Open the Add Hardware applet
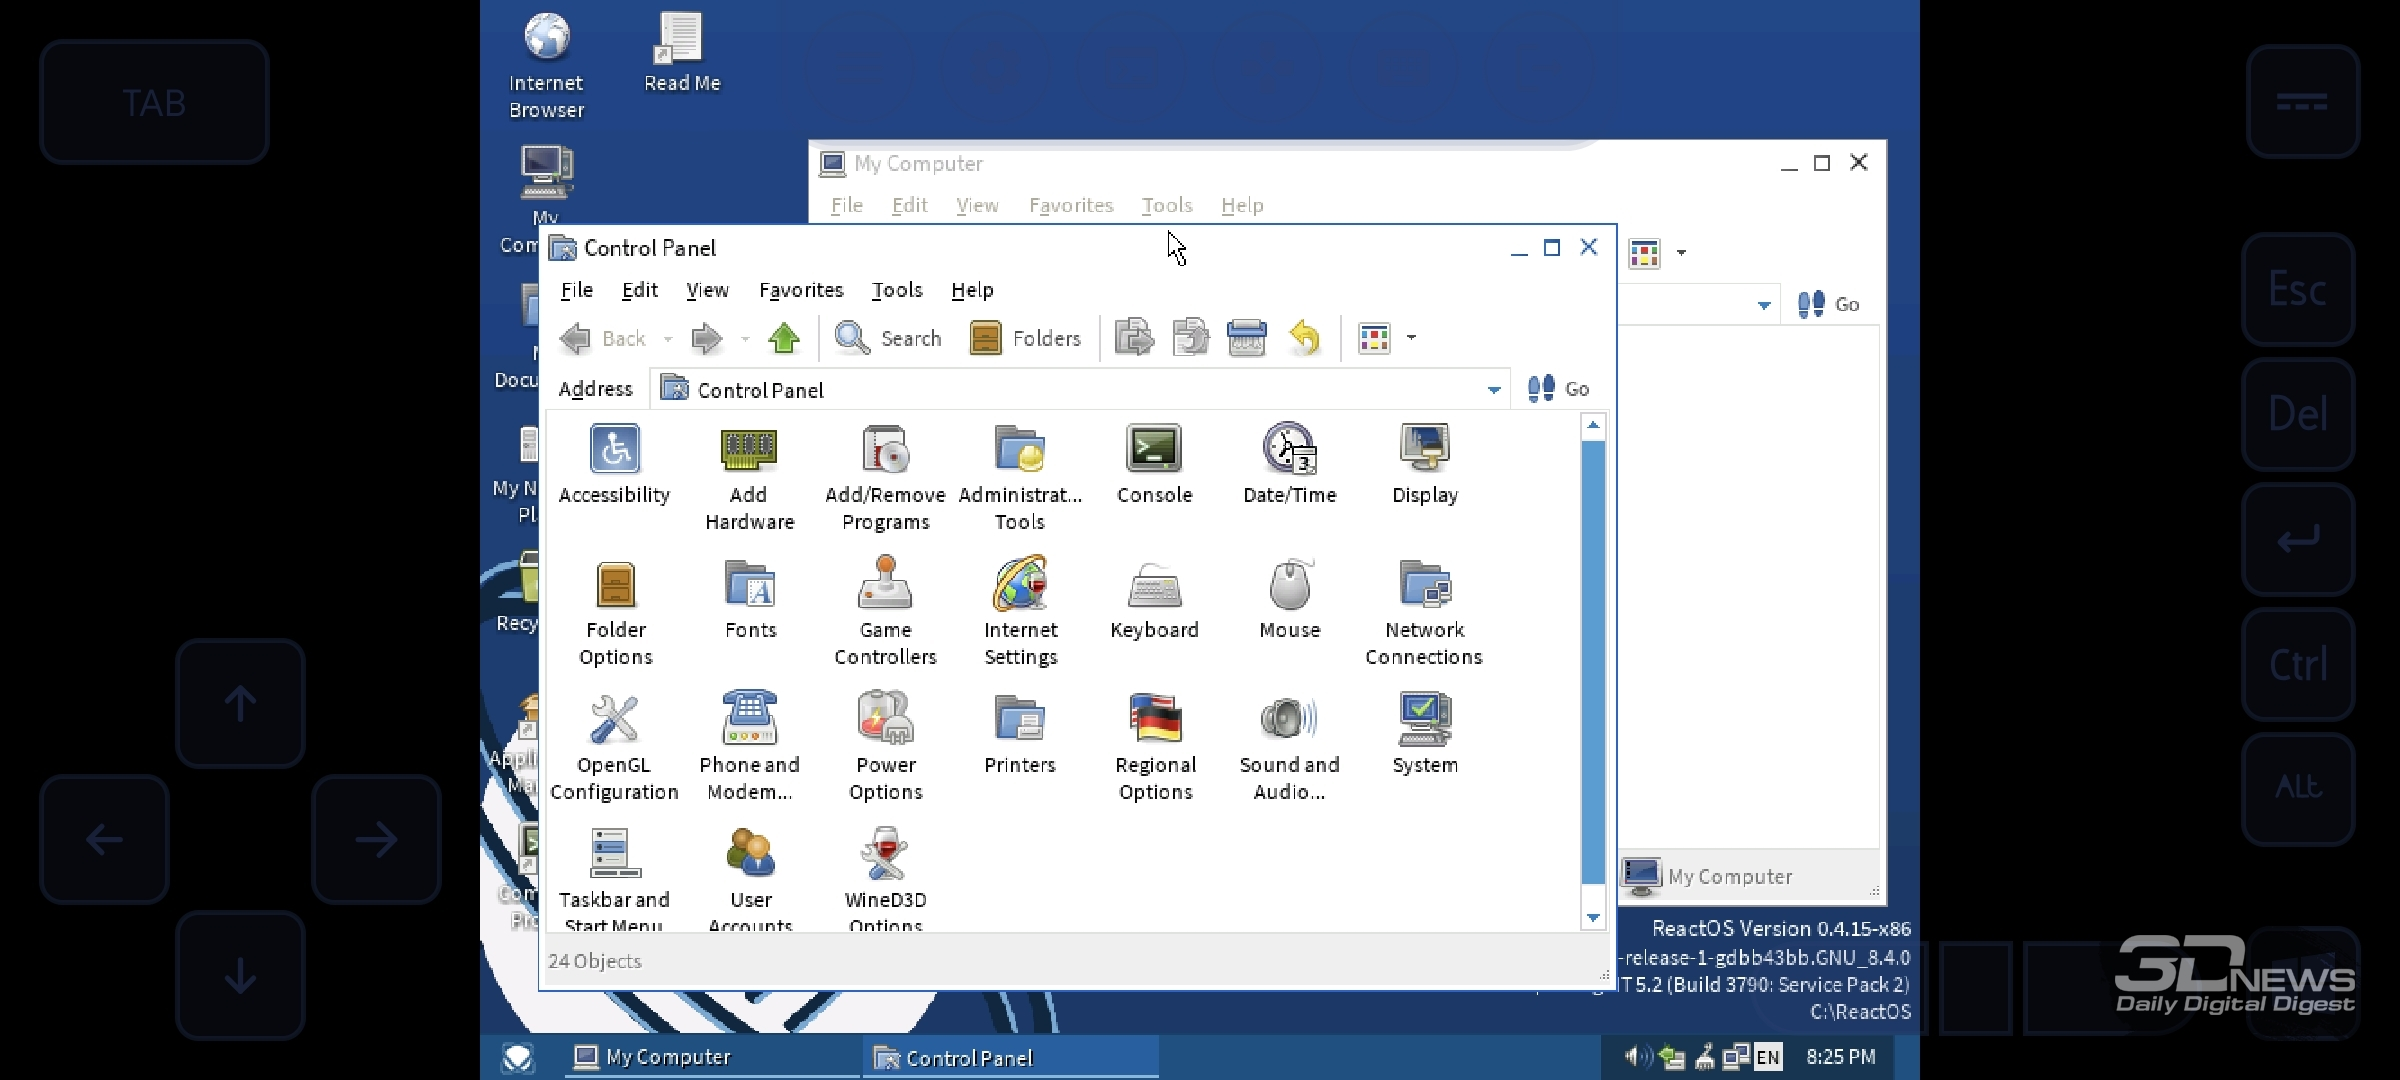2400x1080 pixels. tap(748, 449)
